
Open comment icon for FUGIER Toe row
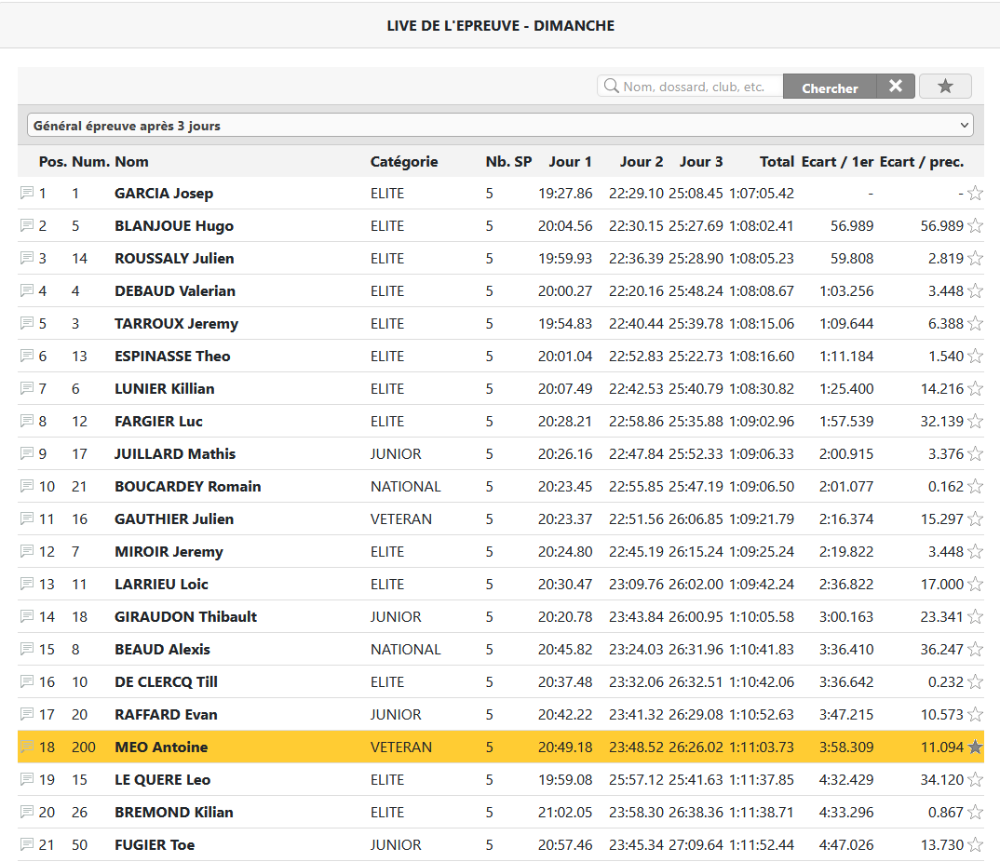pyautogui.click(x=27, y=844)
